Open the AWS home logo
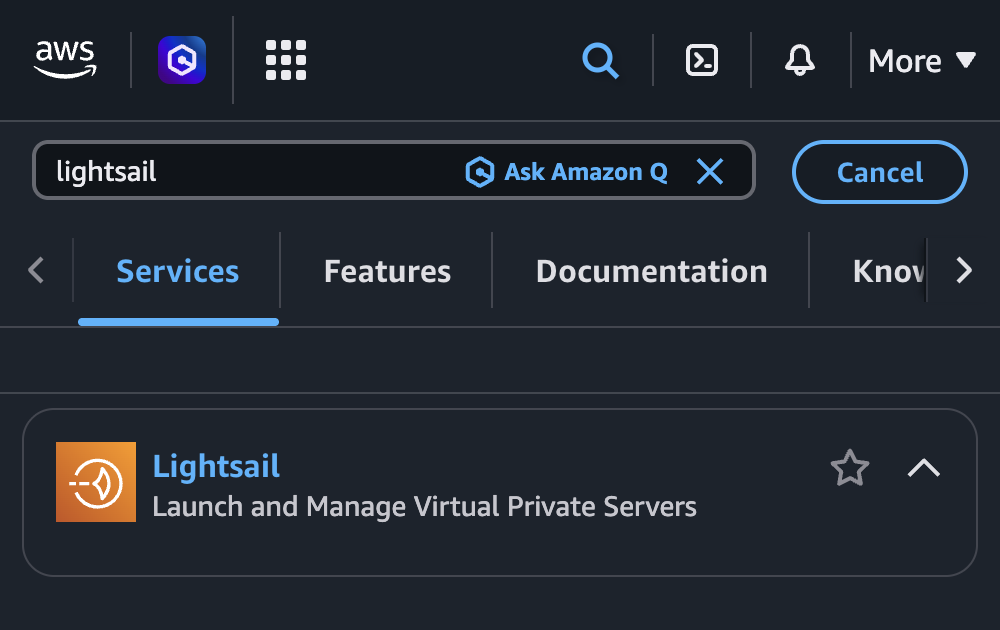 [x=65, y=59]
